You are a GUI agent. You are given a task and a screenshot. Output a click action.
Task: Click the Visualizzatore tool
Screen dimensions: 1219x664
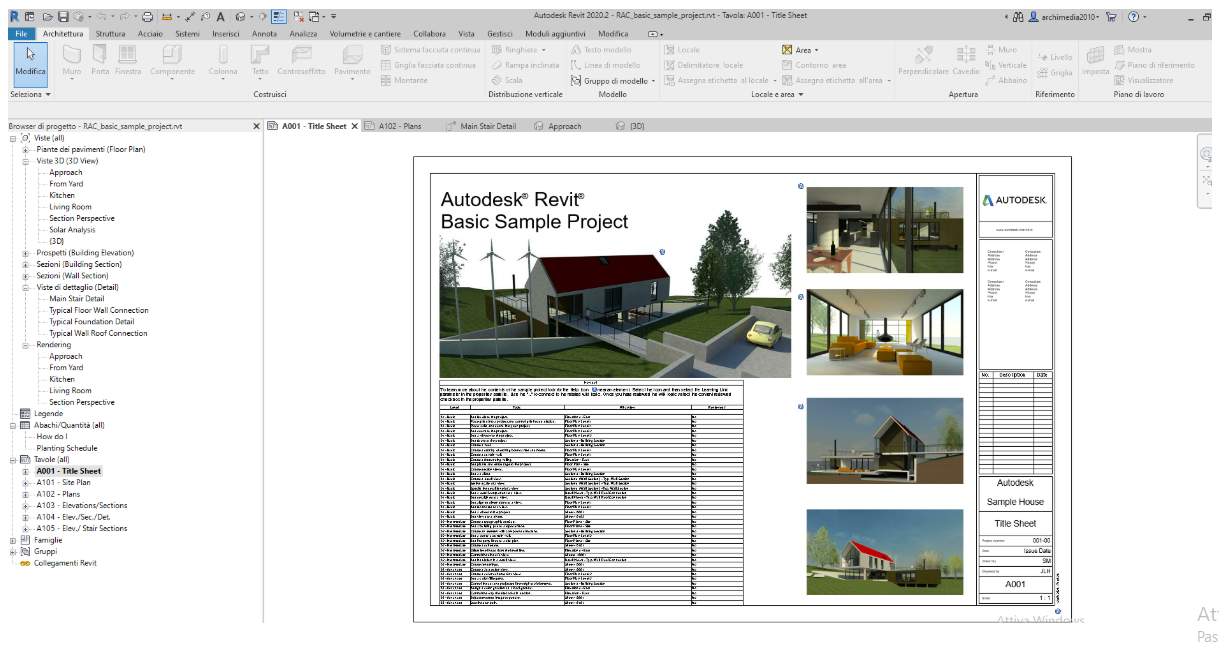click(x=1144, y=80)
